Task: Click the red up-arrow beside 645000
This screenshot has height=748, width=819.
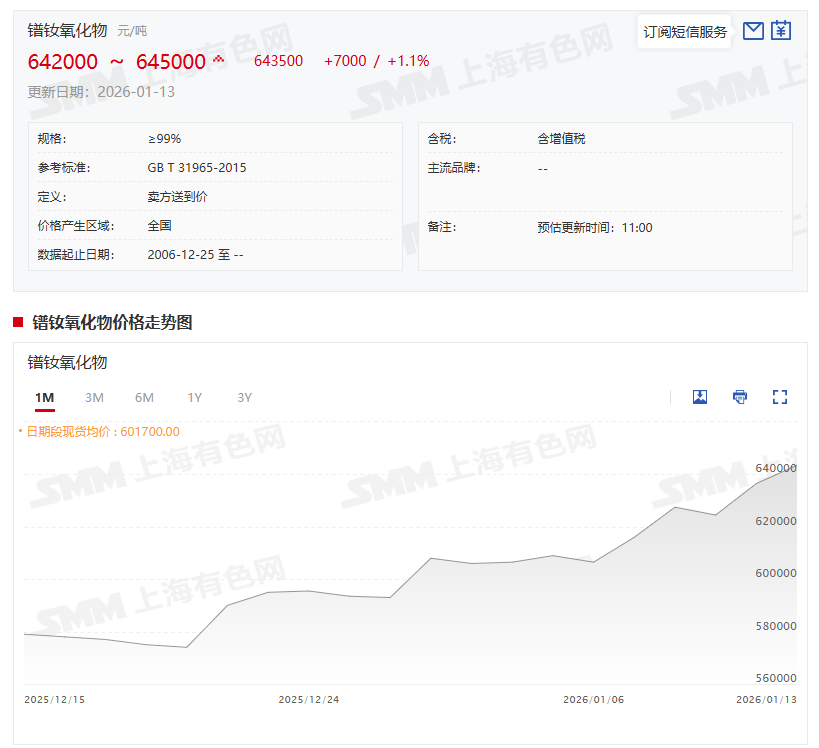Action: pyautogui.click(x=218, y=60)
